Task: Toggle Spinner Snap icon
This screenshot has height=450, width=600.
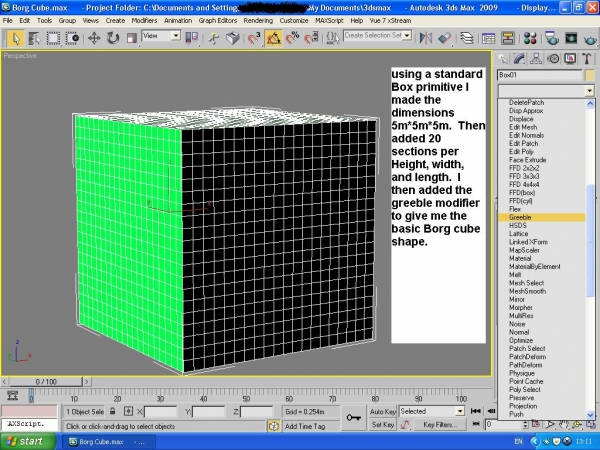Action: 311,38
